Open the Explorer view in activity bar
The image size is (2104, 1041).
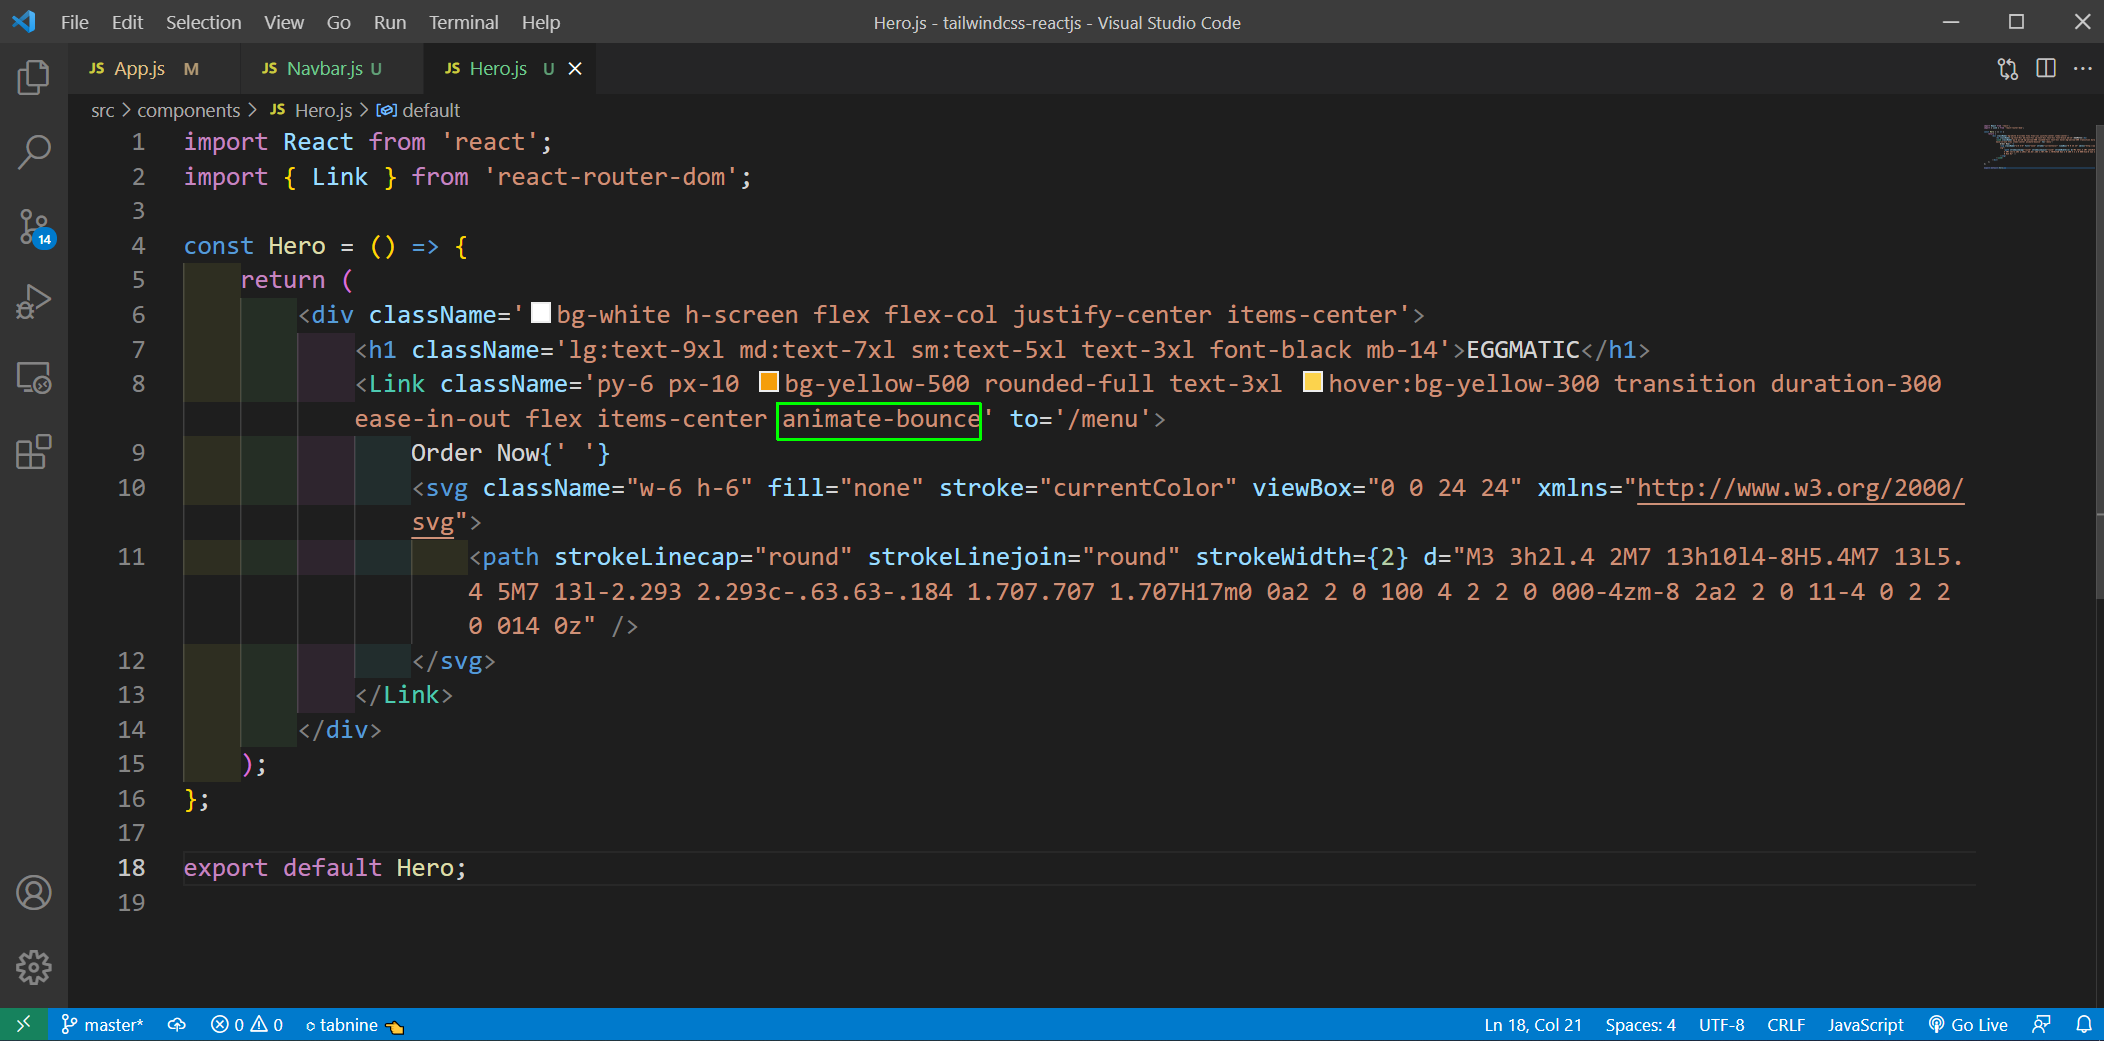tap(34, 77)
